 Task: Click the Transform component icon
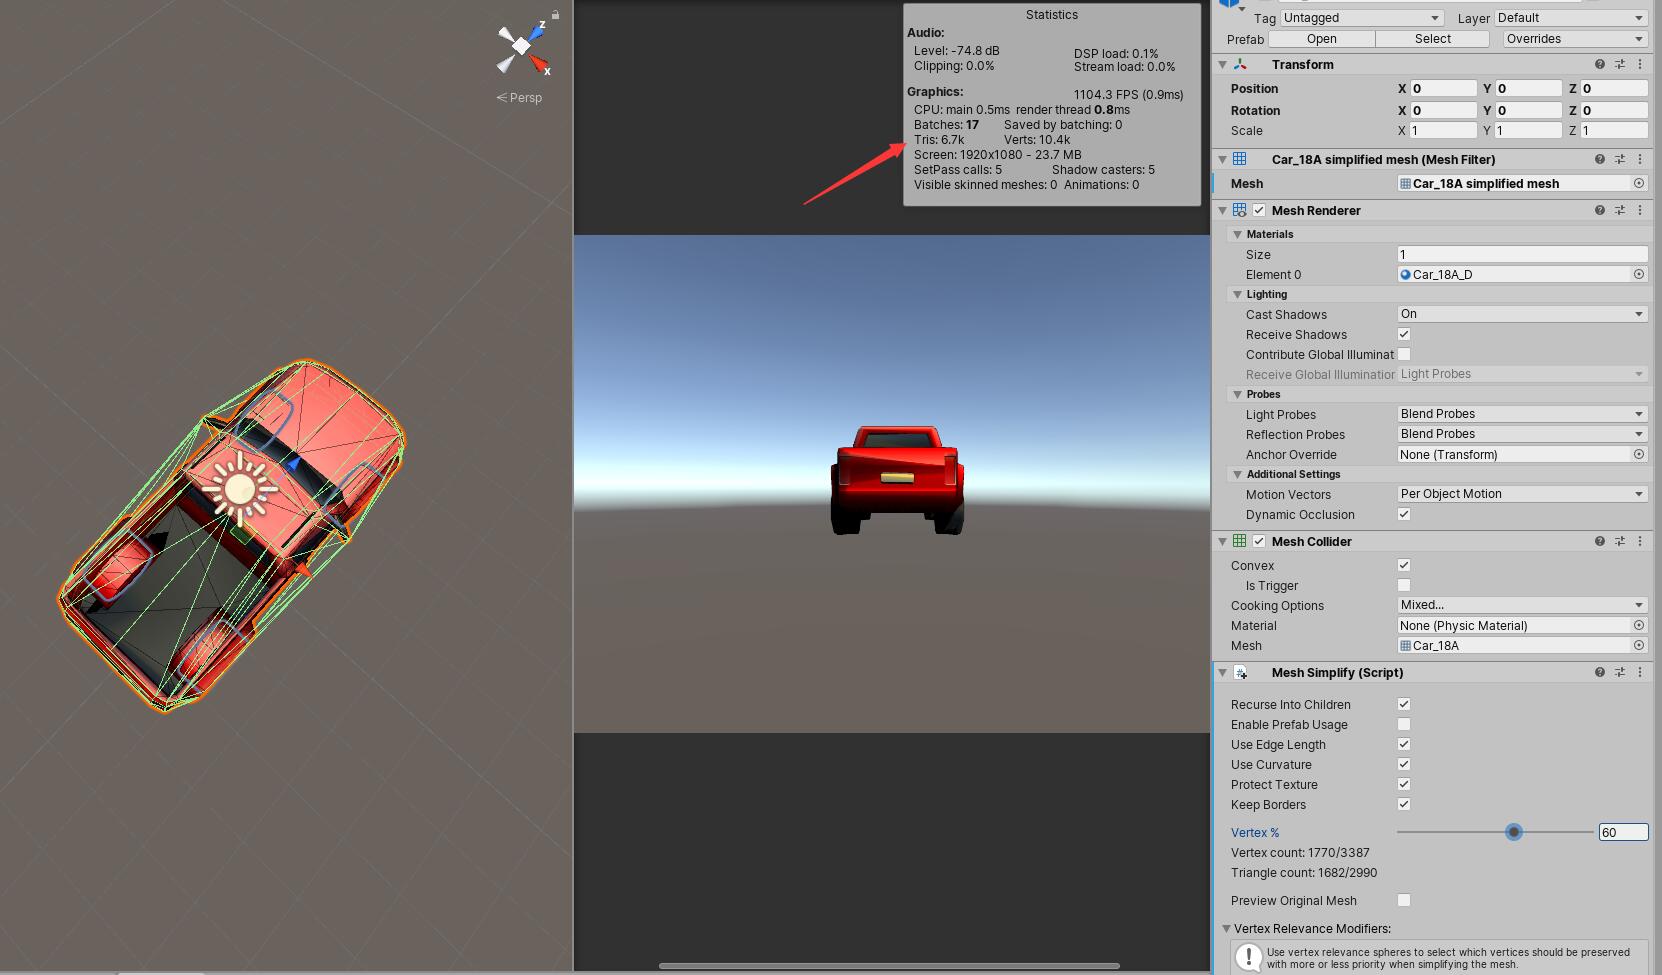(1240, 64)
